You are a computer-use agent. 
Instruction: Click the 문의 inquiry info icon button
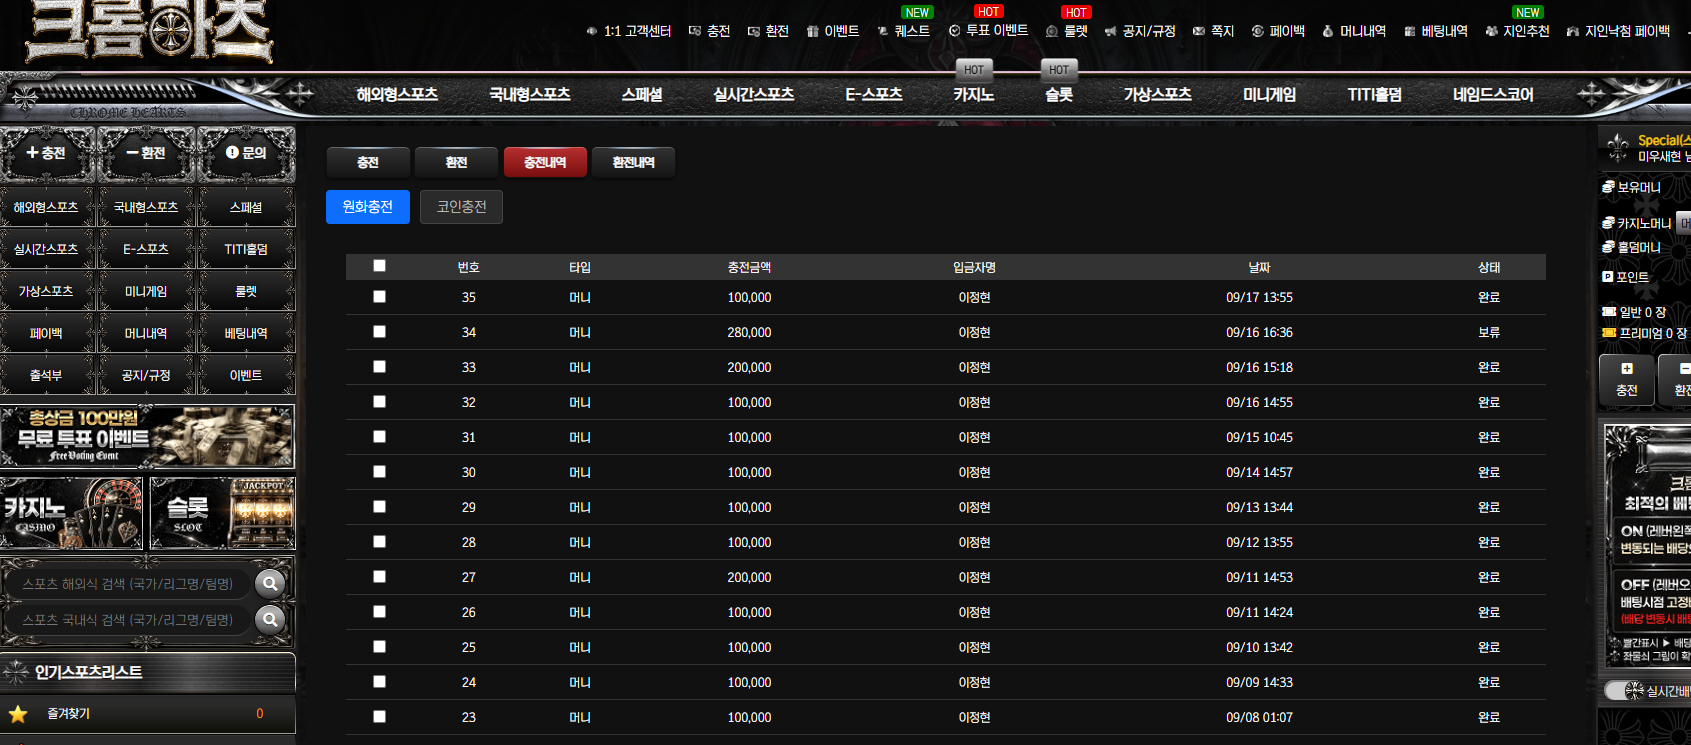click(246, 153)
